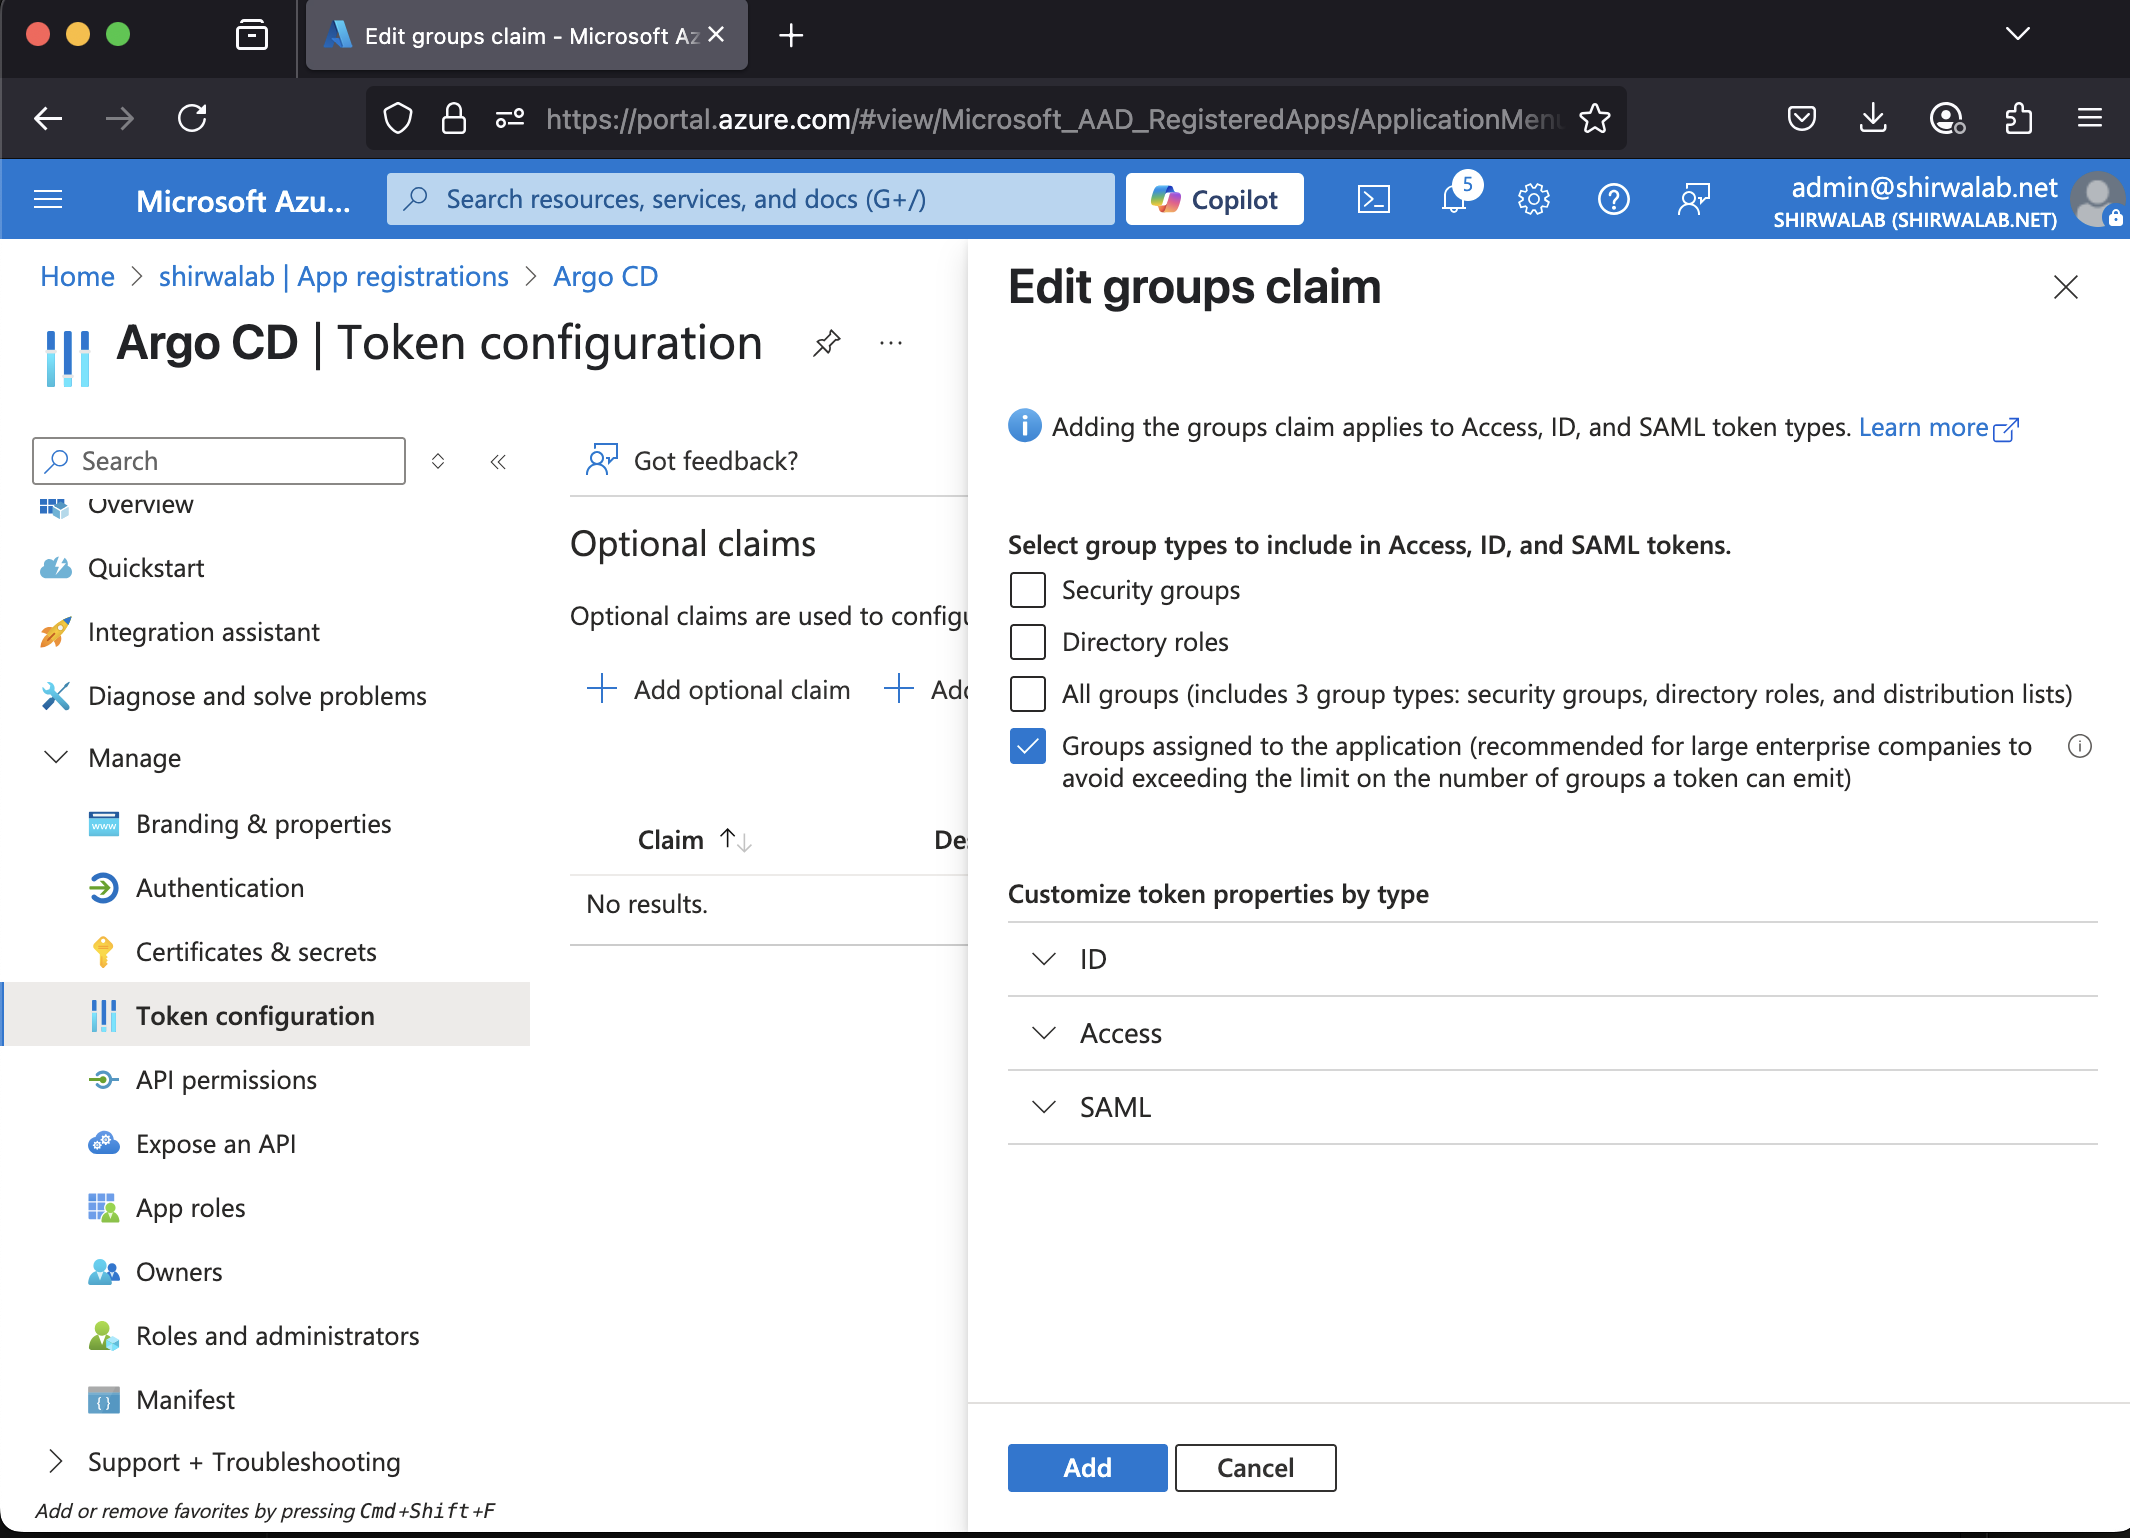Sort the table by the Claim column
This screenshot has width=2130, height=1538.
pos(694,840)
